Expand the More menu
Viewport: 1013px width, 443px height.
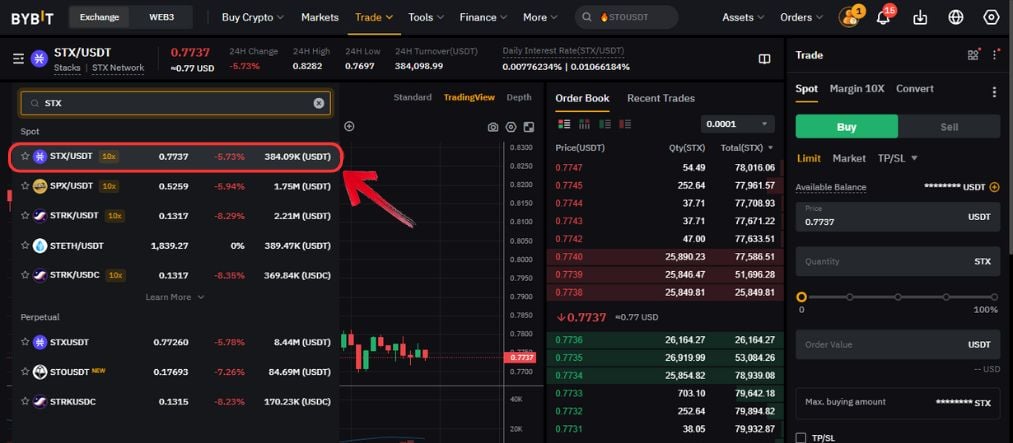point(540,17)
